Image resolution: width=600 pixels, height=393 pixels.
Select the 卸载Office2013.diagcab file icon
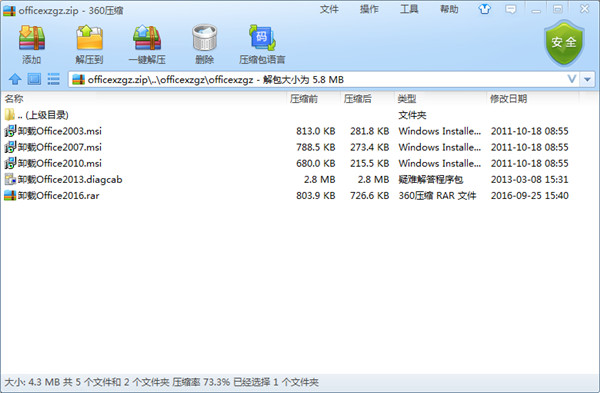pos(10,179)
